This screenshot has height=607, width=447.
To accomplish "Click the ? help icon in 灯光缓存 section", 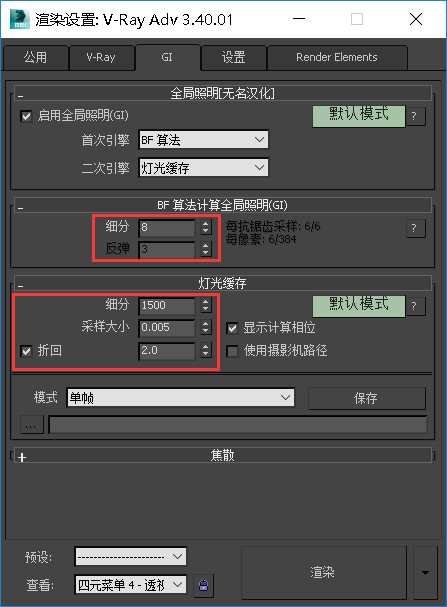I will click(x=415, y=306).
